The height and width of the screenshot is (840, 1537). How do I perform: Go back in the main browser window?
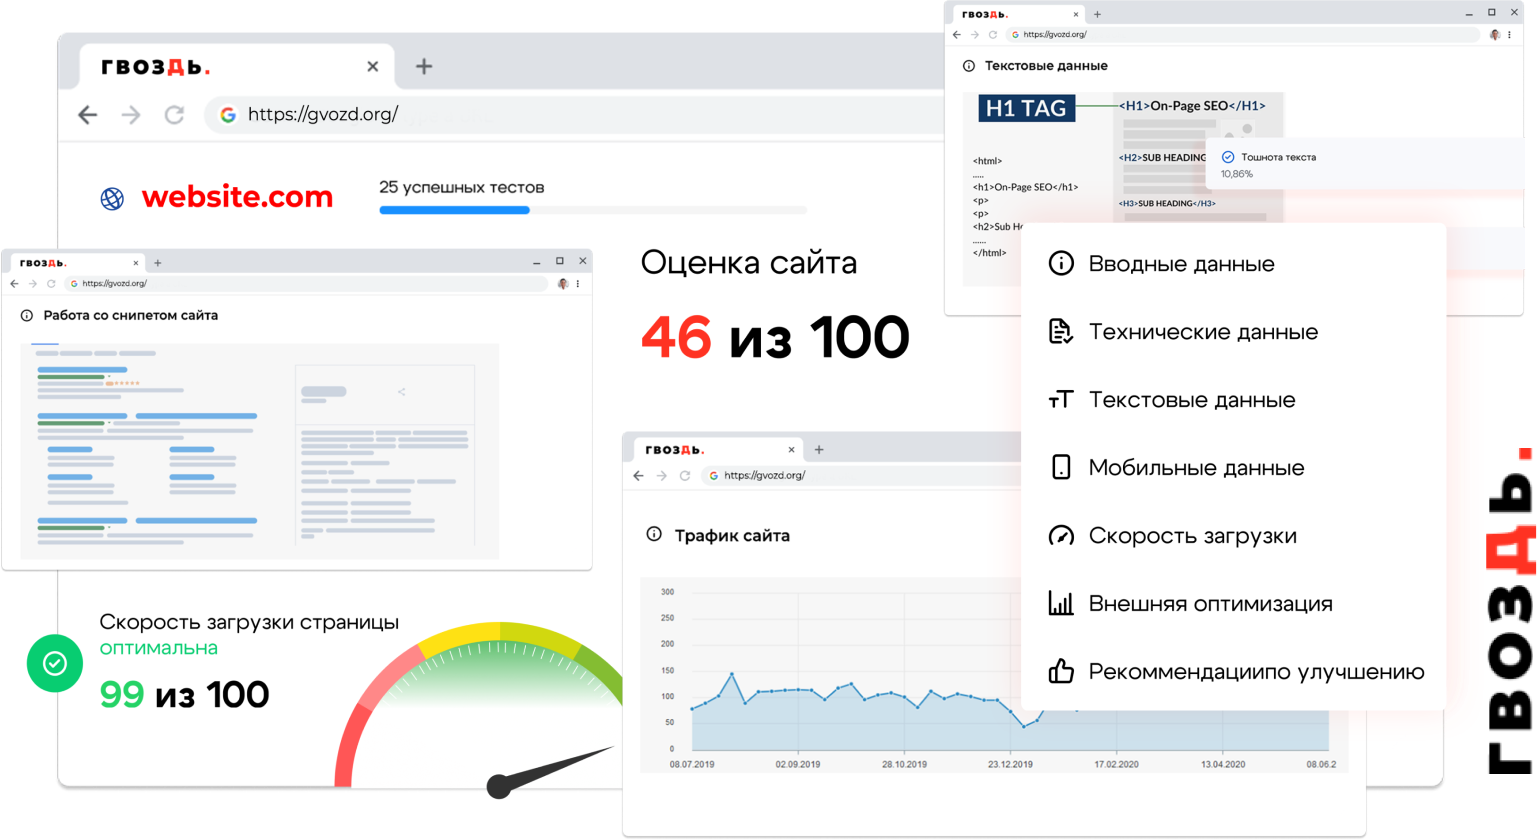coord(88,115)
